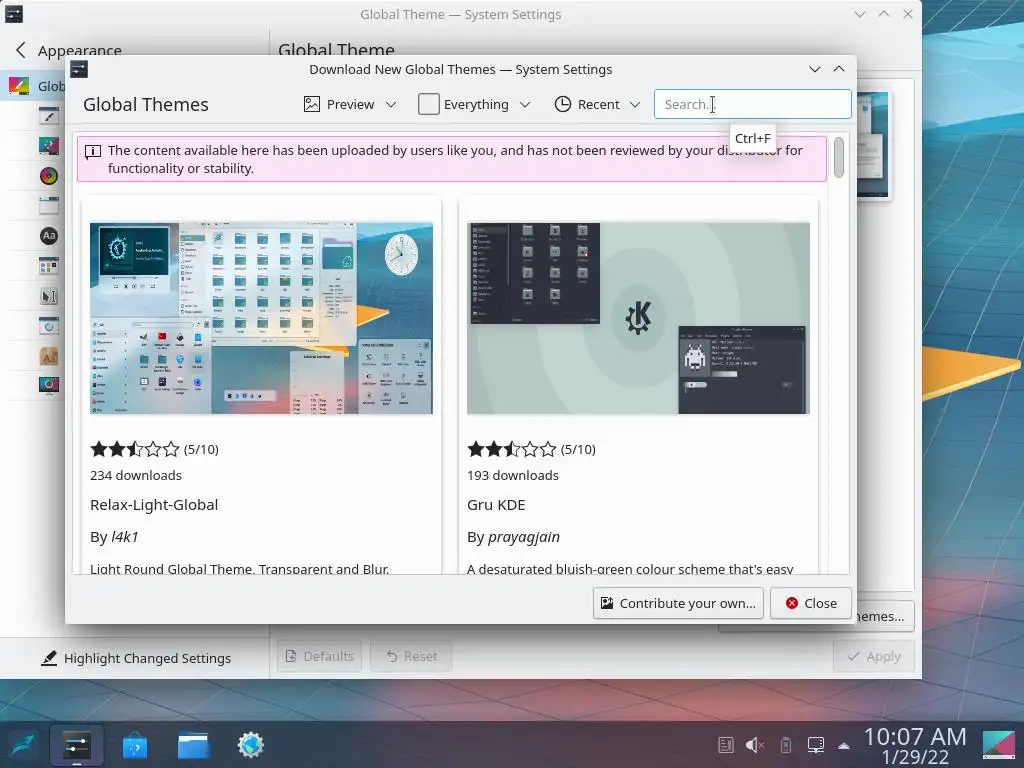Click the 234 downloads text
The height and width of the screenshot is (768, 1024).
(136, 475)
